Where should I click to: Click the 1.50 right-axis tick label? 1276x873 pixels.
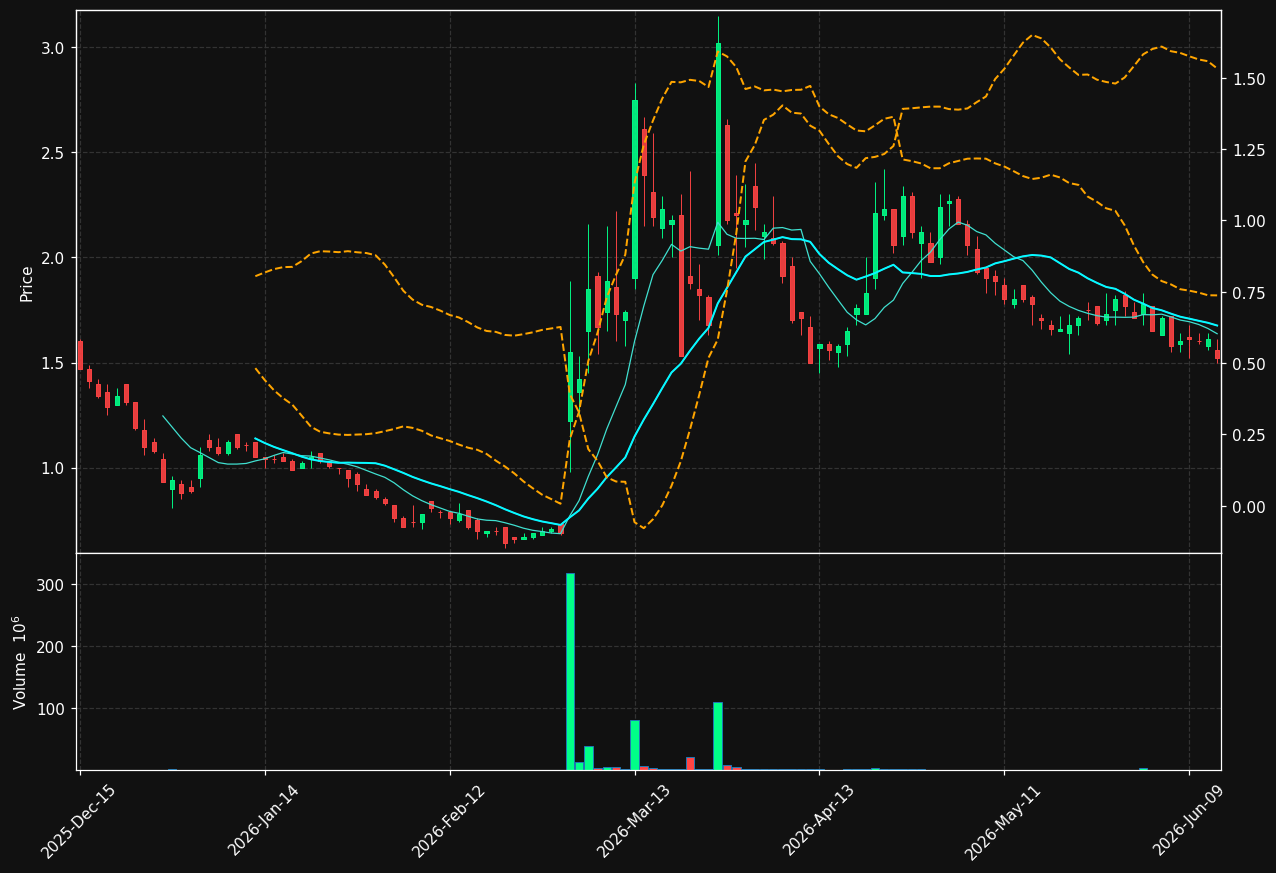[1248, 79]
